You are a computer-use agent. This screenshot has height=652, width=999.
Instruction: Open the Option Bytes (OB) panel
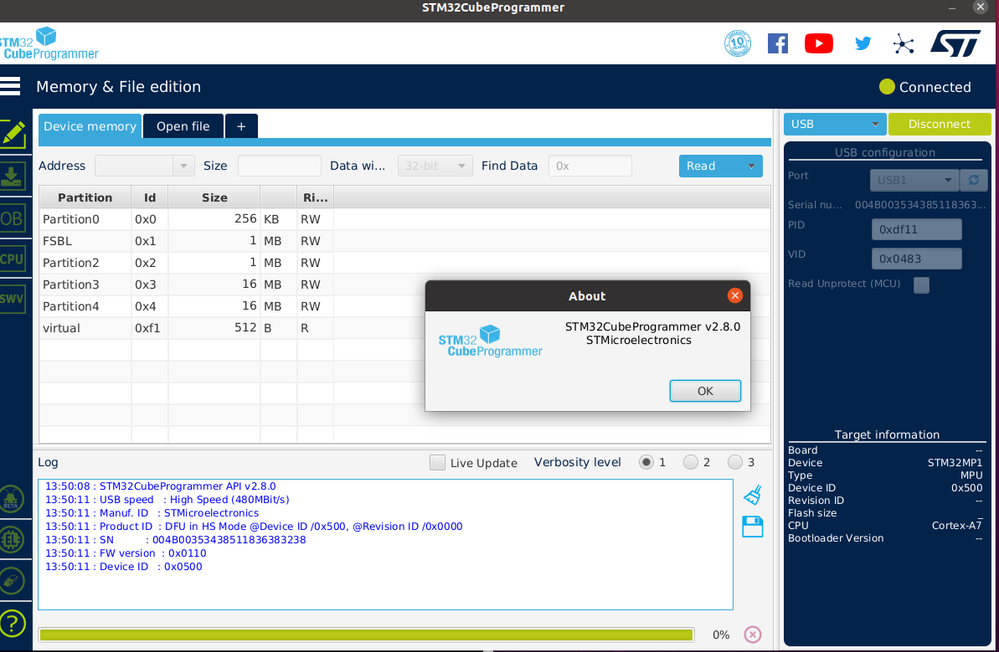tap(13, 219)
